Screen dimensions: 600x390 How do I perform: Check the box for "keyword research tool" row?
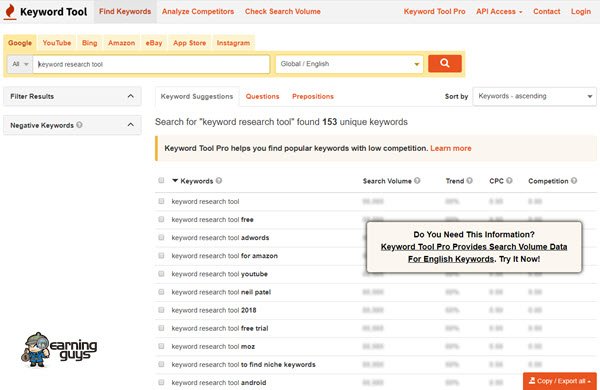point(161,201)
